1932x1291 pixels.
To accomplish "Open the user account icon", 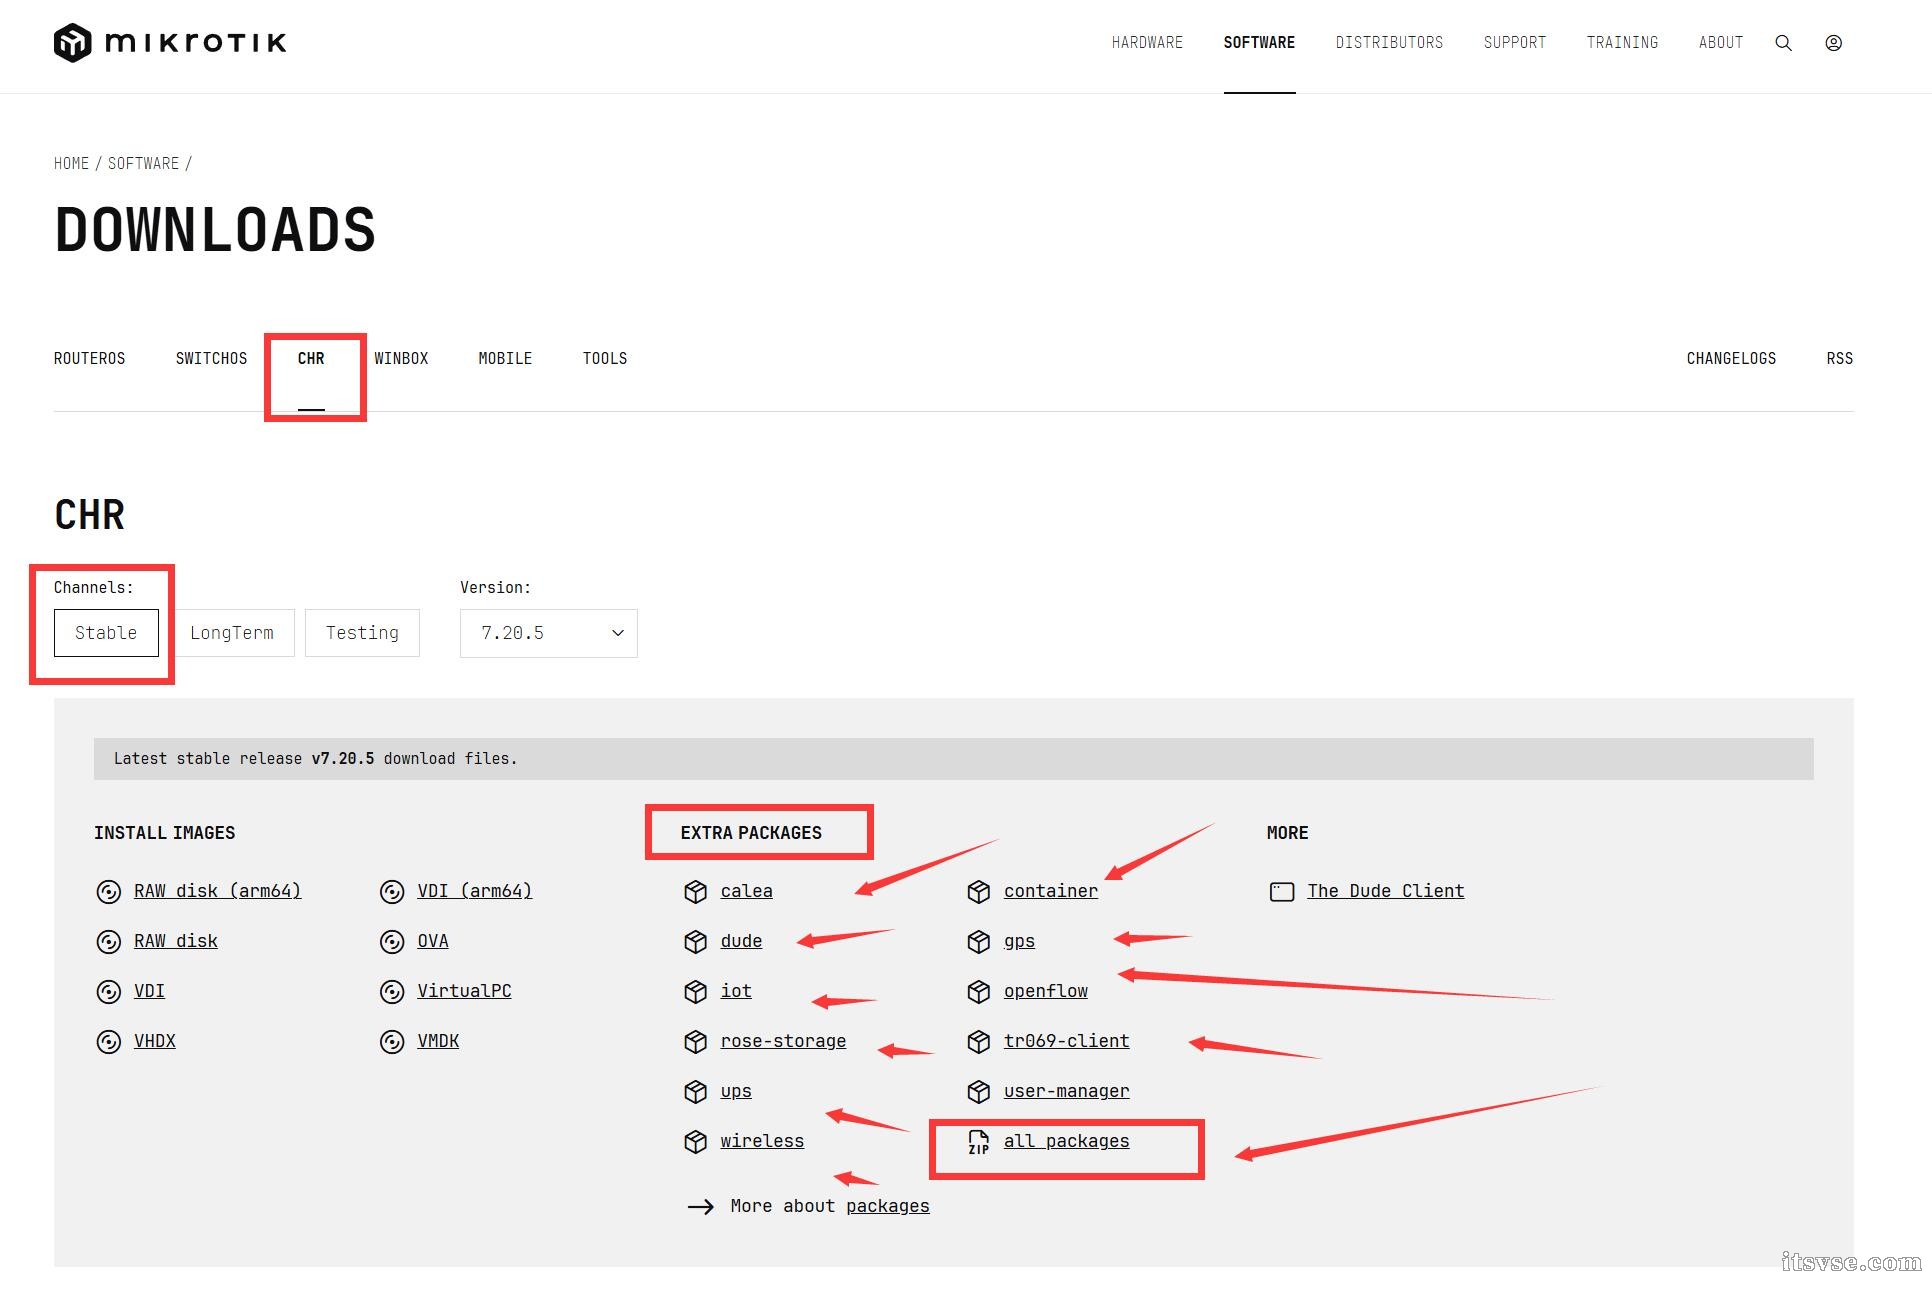I will click(1833, 43).
